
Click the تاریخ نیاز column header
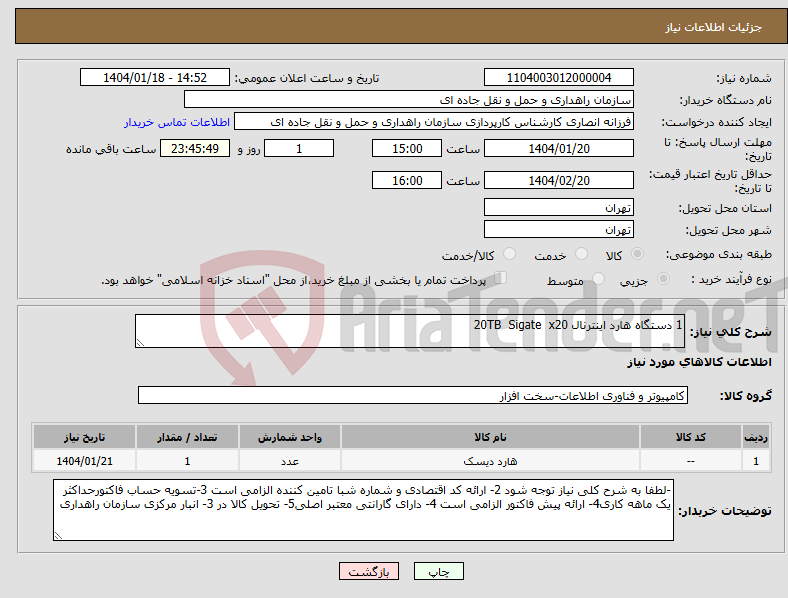(x=84, y=437)
